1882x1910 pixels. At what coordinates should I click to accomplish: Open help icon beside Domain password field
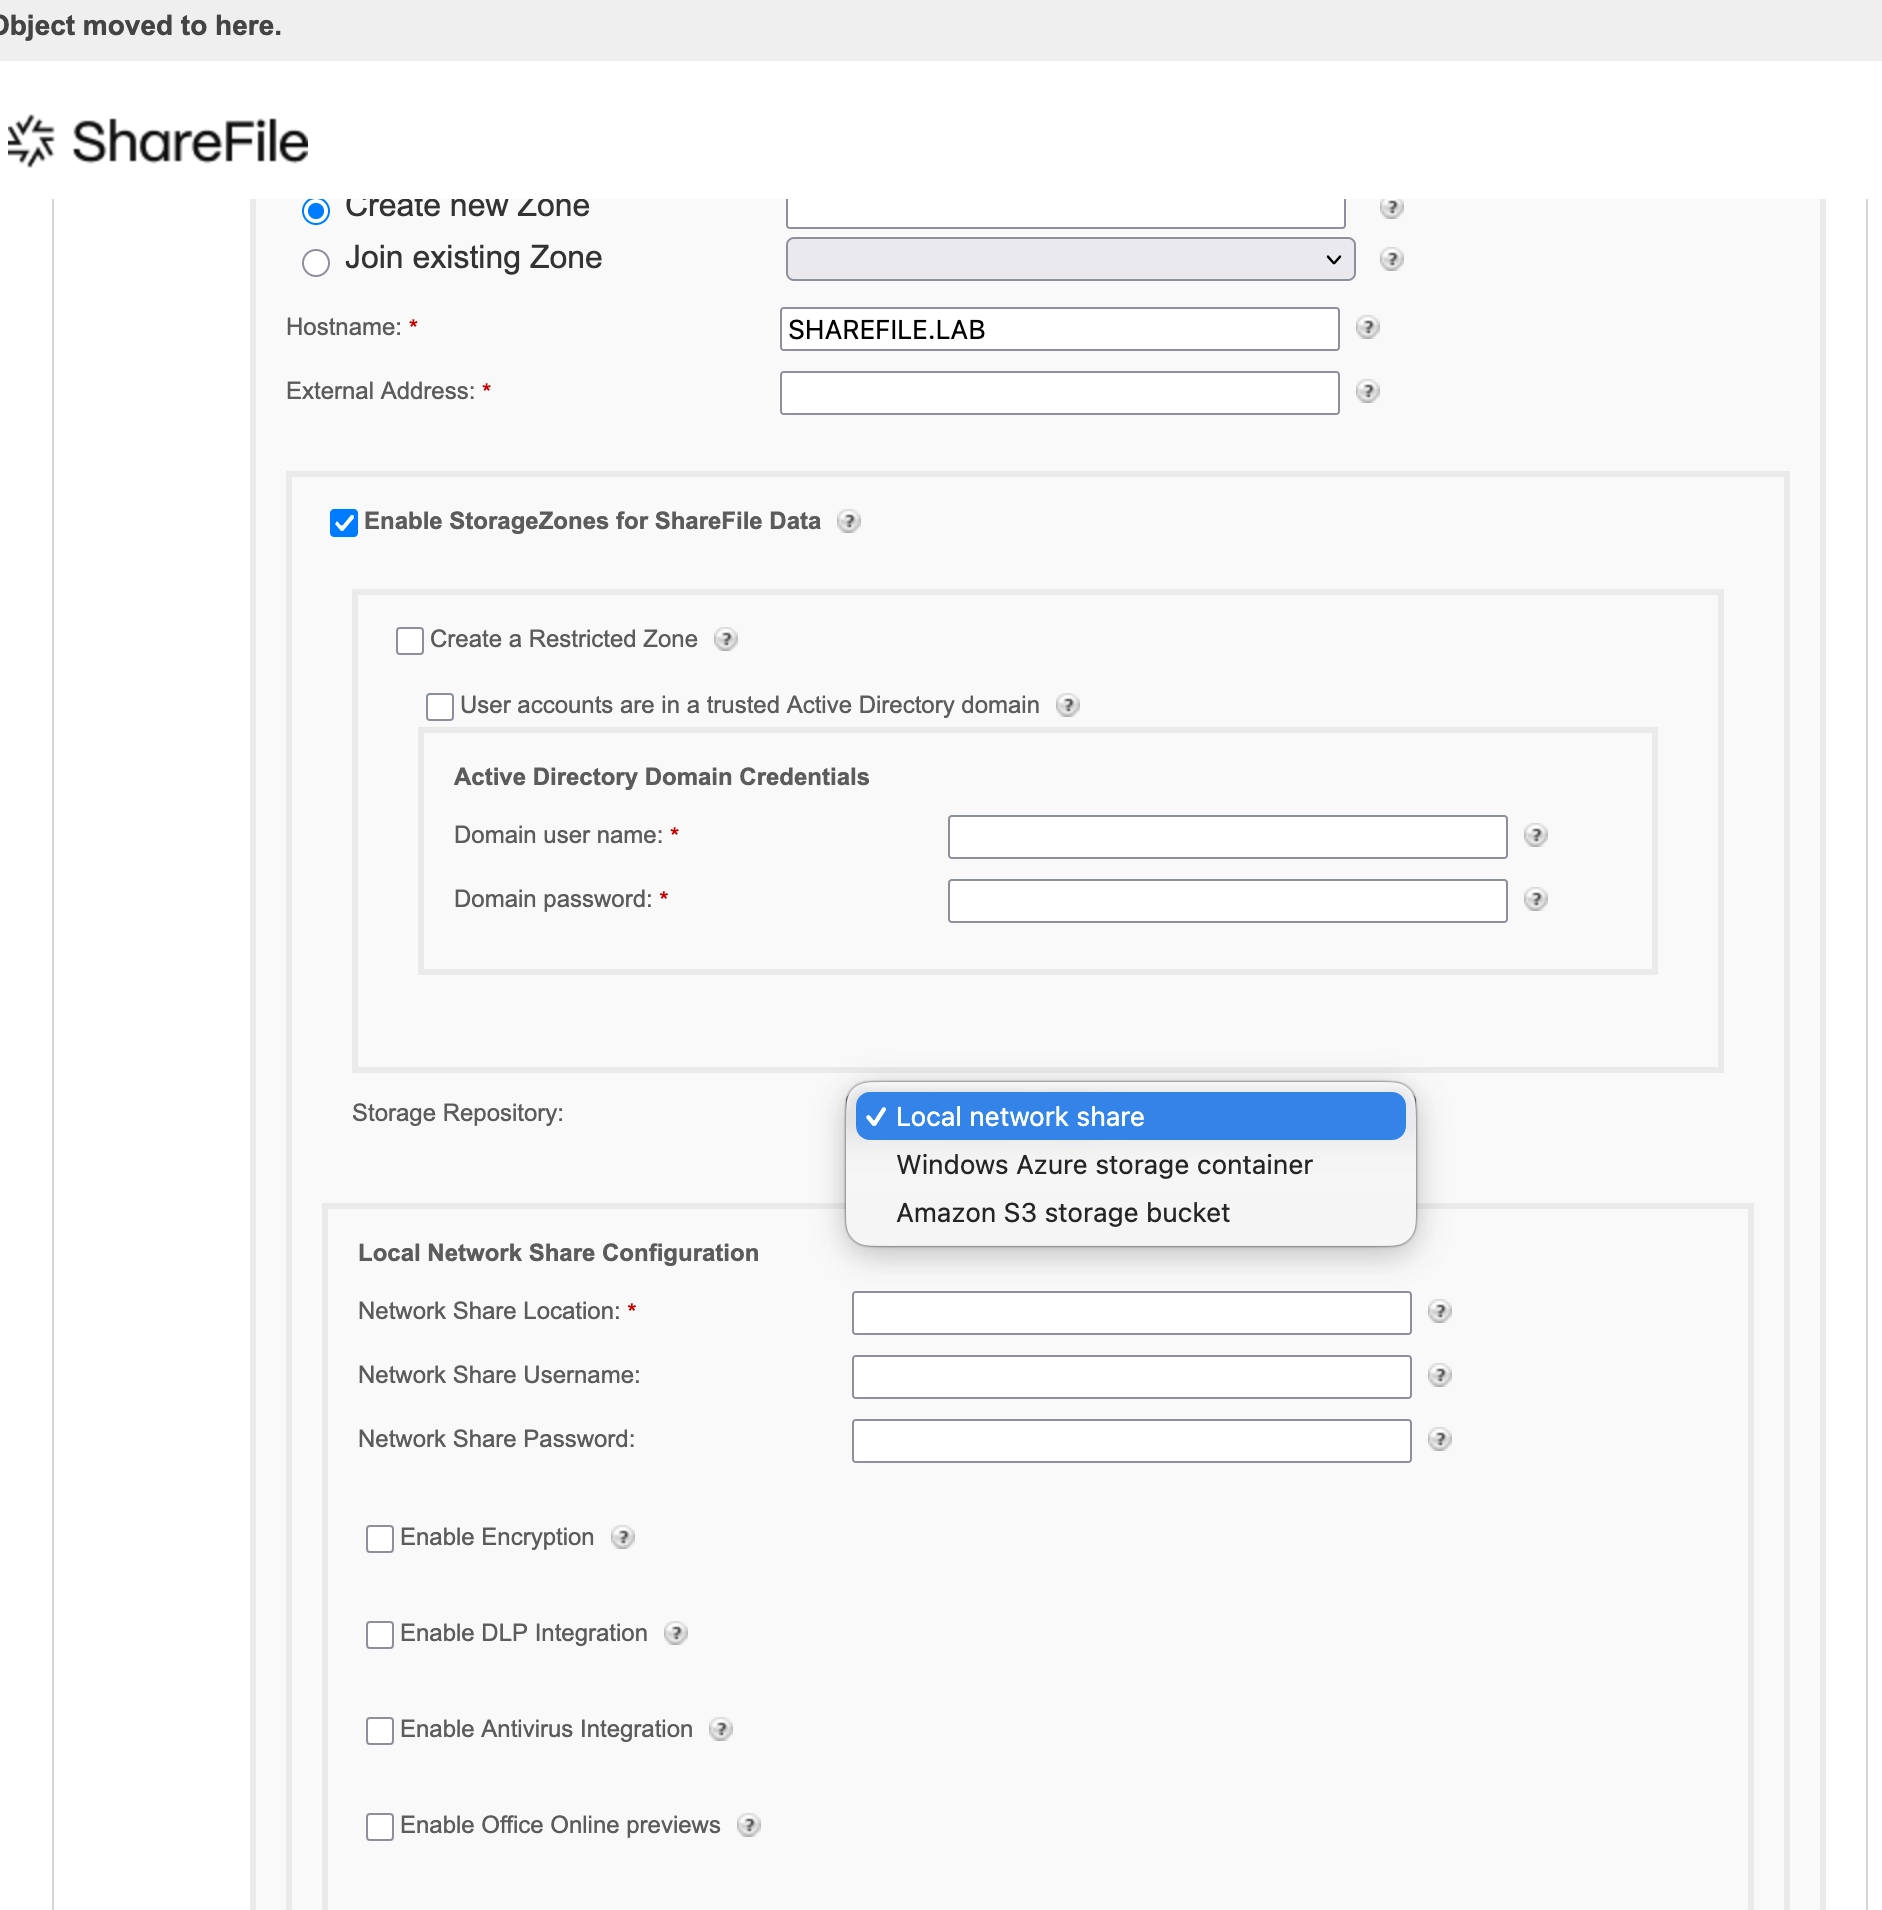click(1535, 900)
